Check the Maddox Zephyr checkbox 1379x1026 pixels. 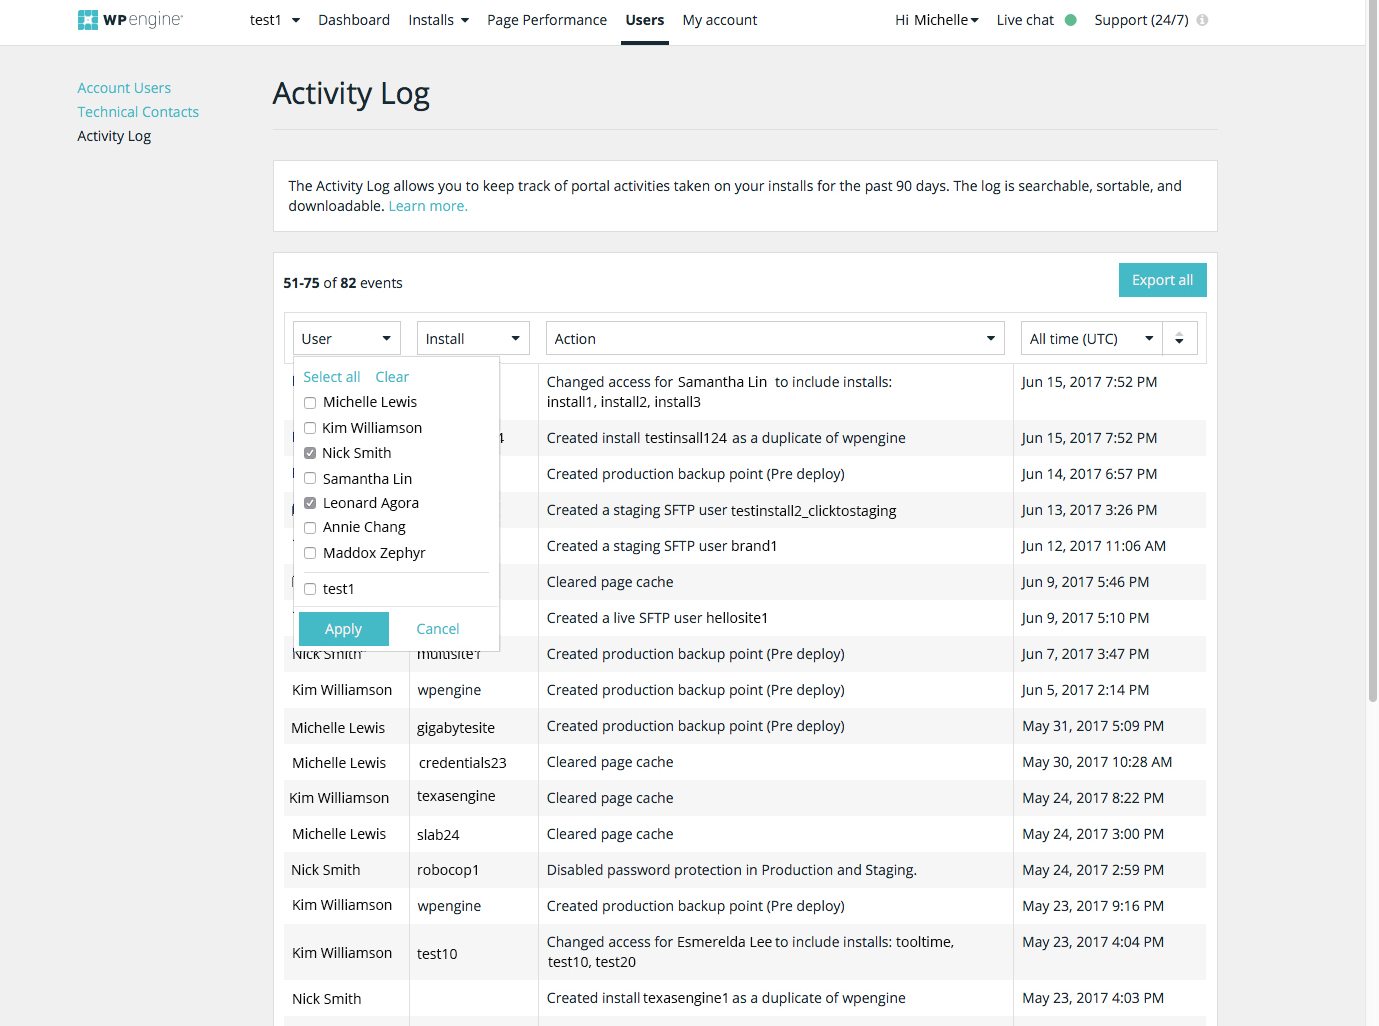click(310, 553)
